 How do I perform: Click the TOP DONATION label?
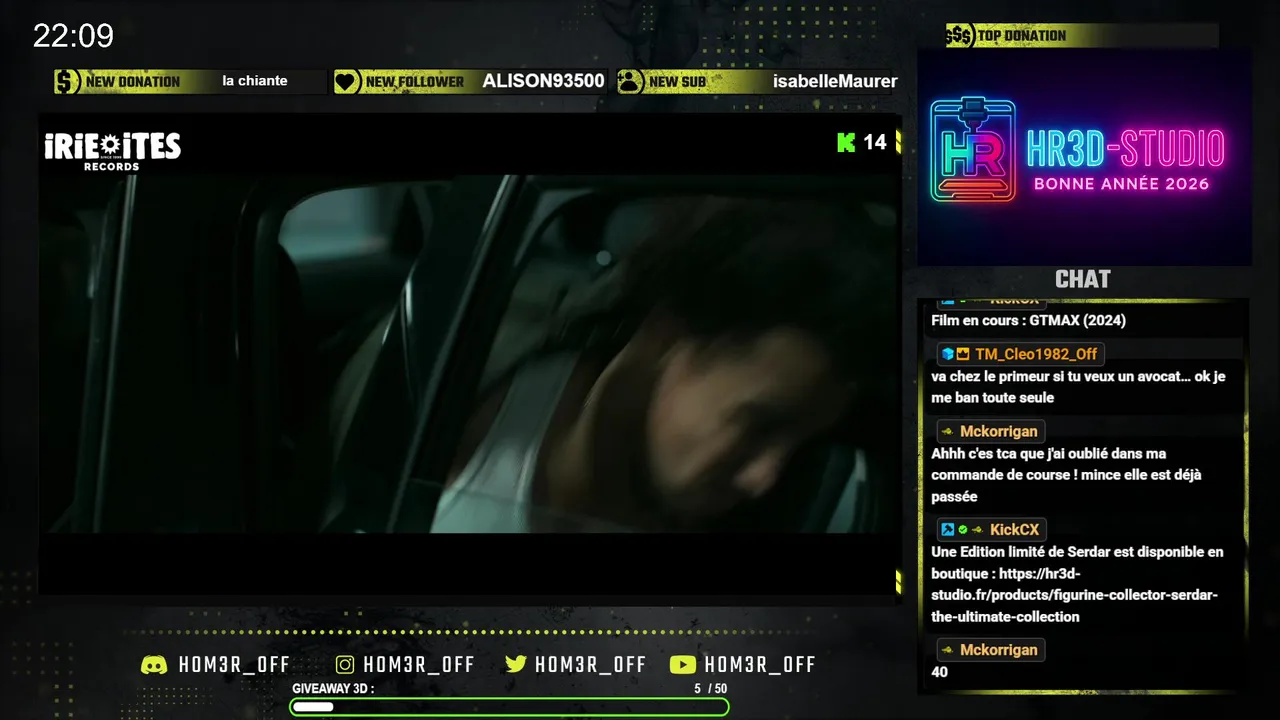pyautogui.click(x=1022, y=36)
